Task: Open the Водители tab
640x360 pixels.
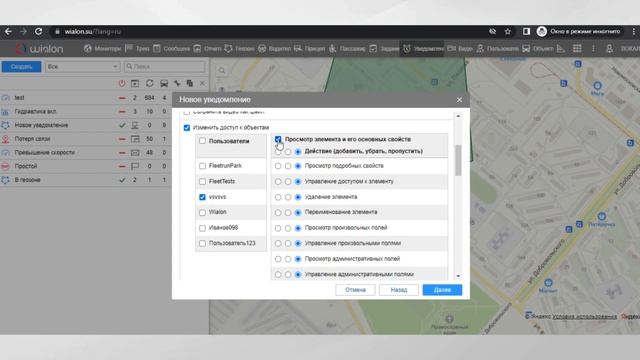Action: [274, 49]
